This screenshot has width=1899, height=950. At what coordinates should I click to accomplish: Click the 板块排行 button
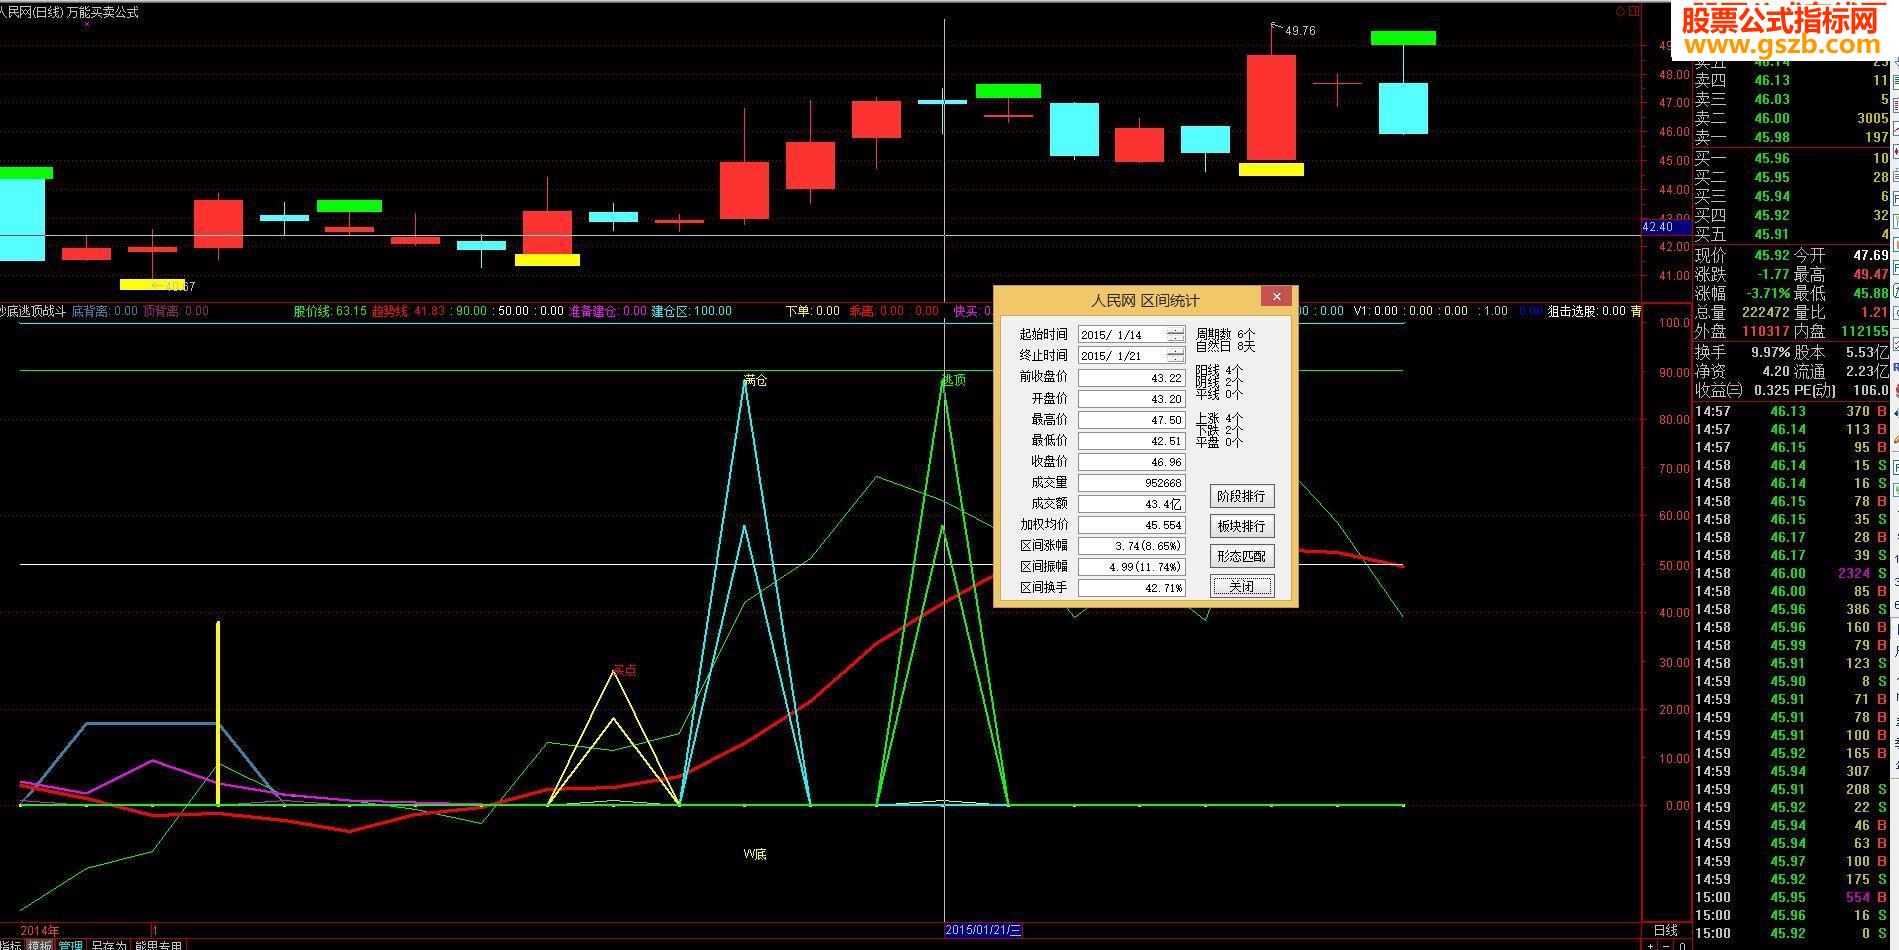pyautogui.click(x=1241, y=526)
